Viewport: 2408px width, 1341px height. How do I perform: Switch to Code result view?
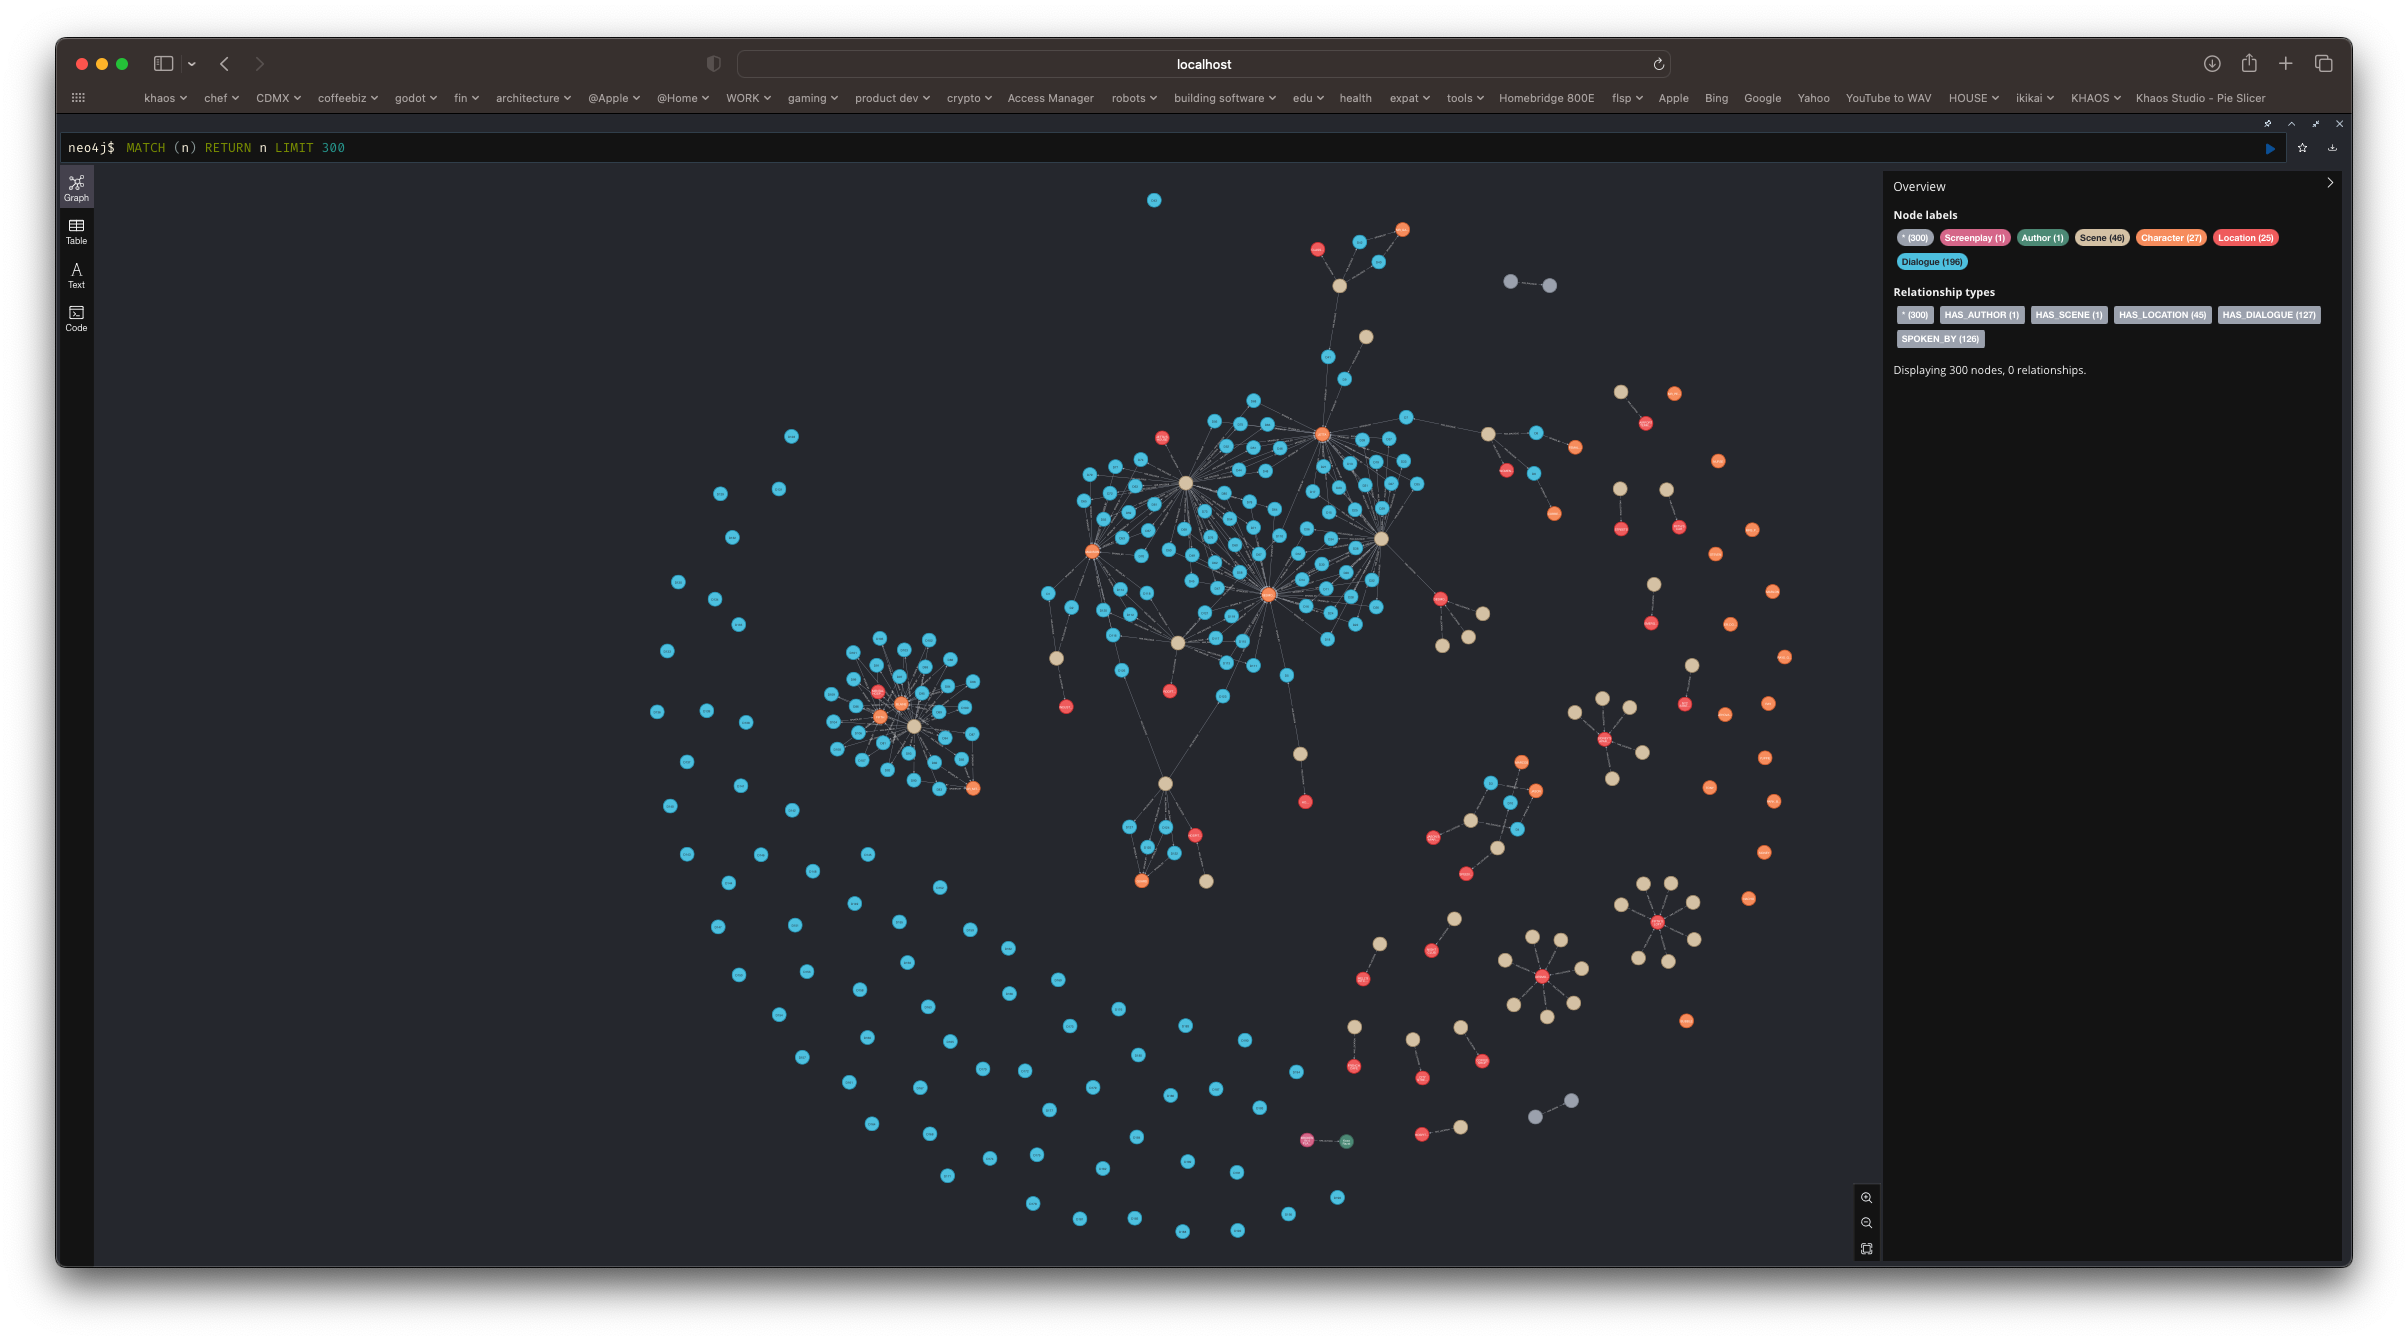point(76,319)
